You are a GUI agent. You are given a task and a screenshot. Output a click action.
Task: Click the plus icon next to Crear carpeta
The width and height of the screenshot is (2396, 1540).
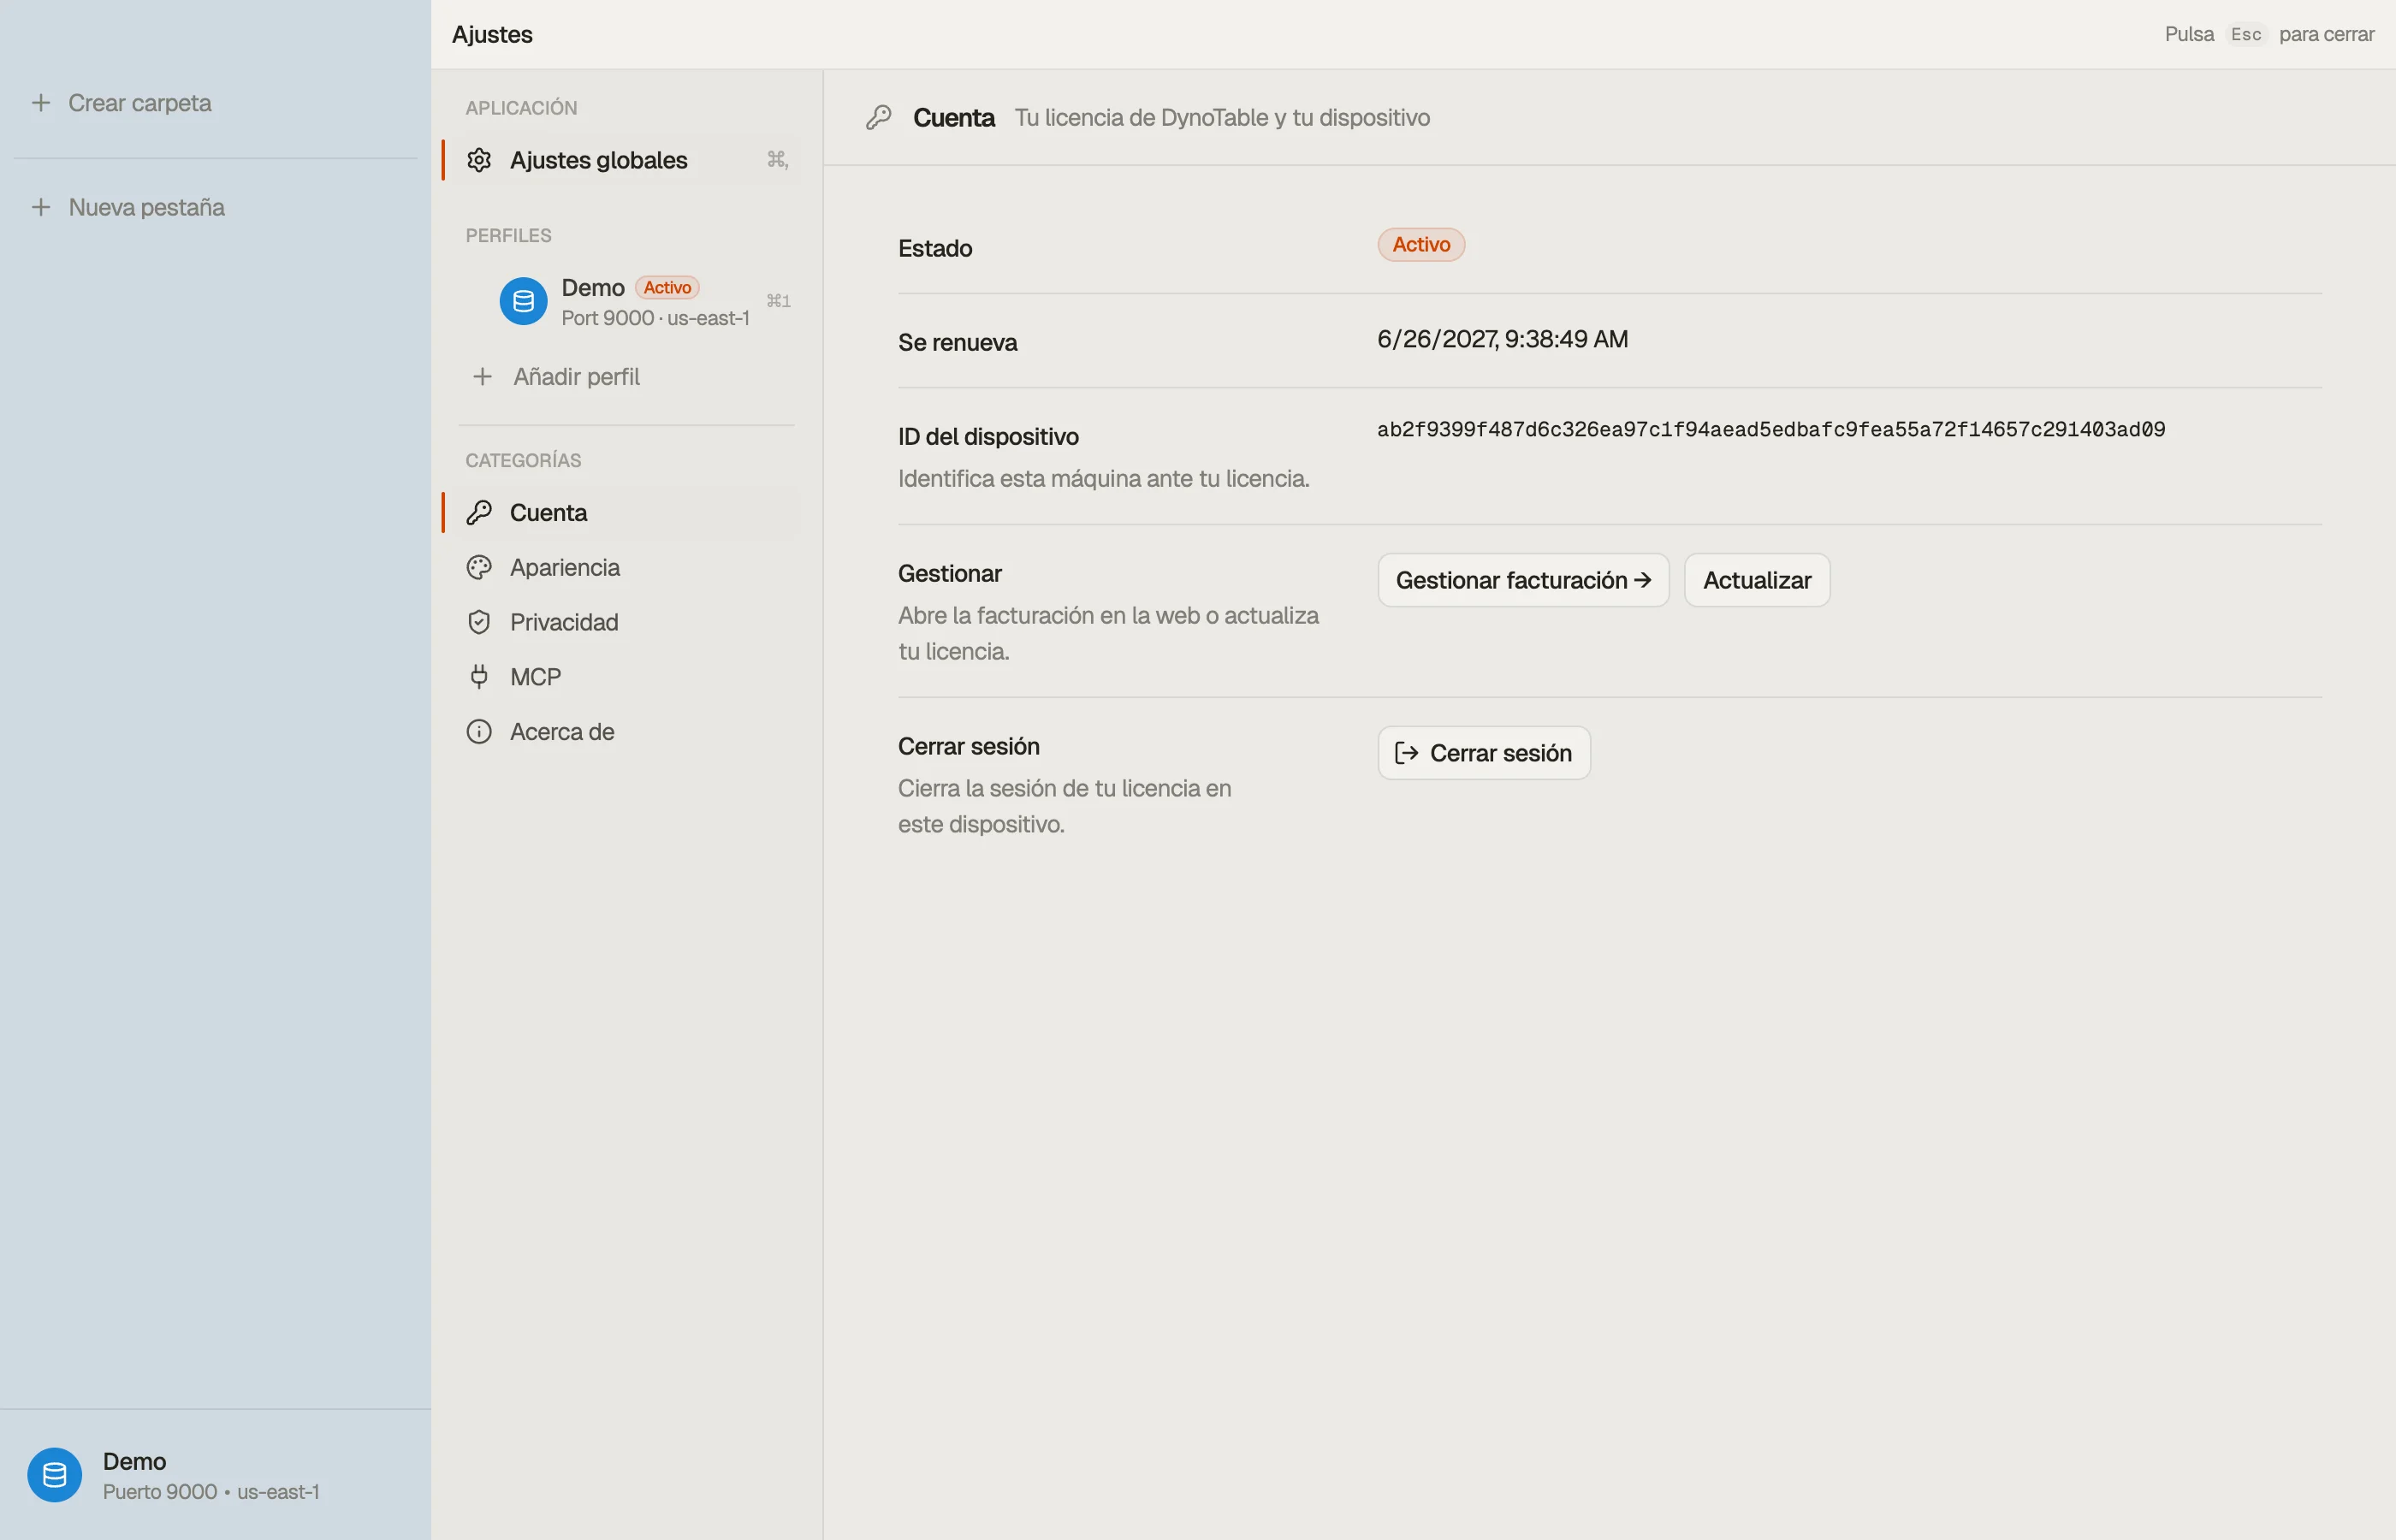41,103
